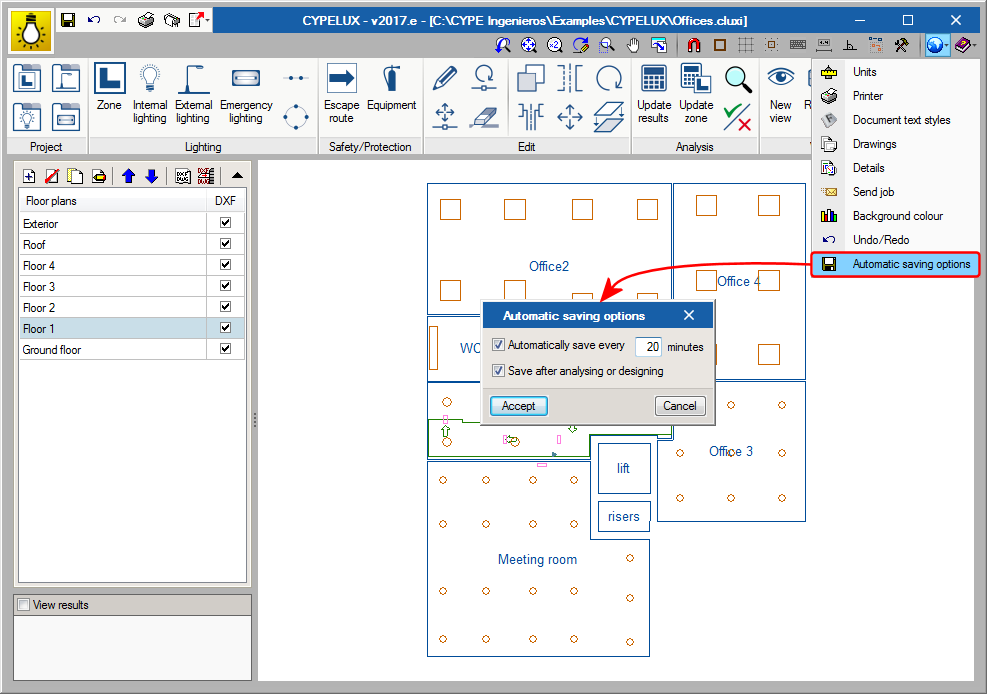Click the autosave minutes input field
This screenshot has height=694, width=987.
click(650, 347)
